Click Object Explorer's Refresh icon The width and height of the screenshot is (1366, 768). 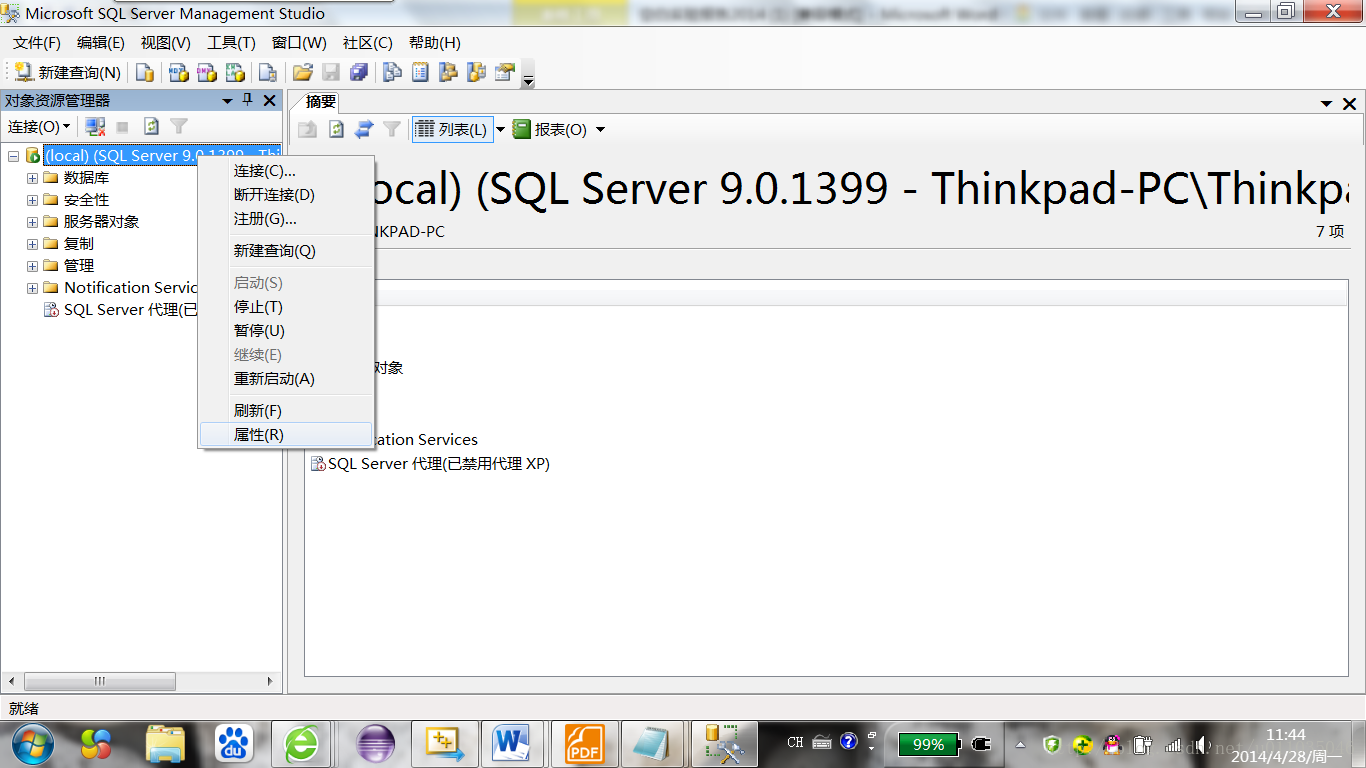(x=151, y=126)
